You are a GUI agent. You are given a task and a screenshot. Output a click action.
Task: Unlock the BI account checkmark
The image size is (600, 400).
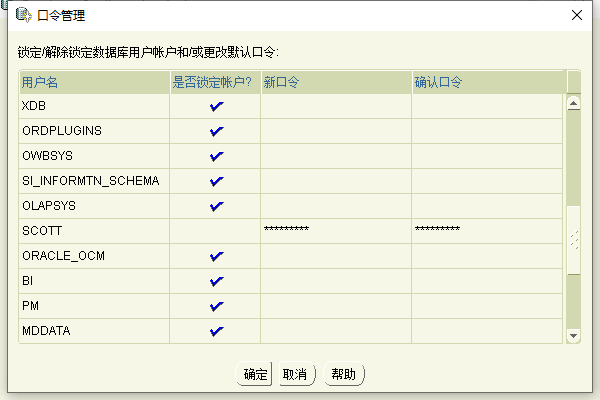(x=216, y=281)
